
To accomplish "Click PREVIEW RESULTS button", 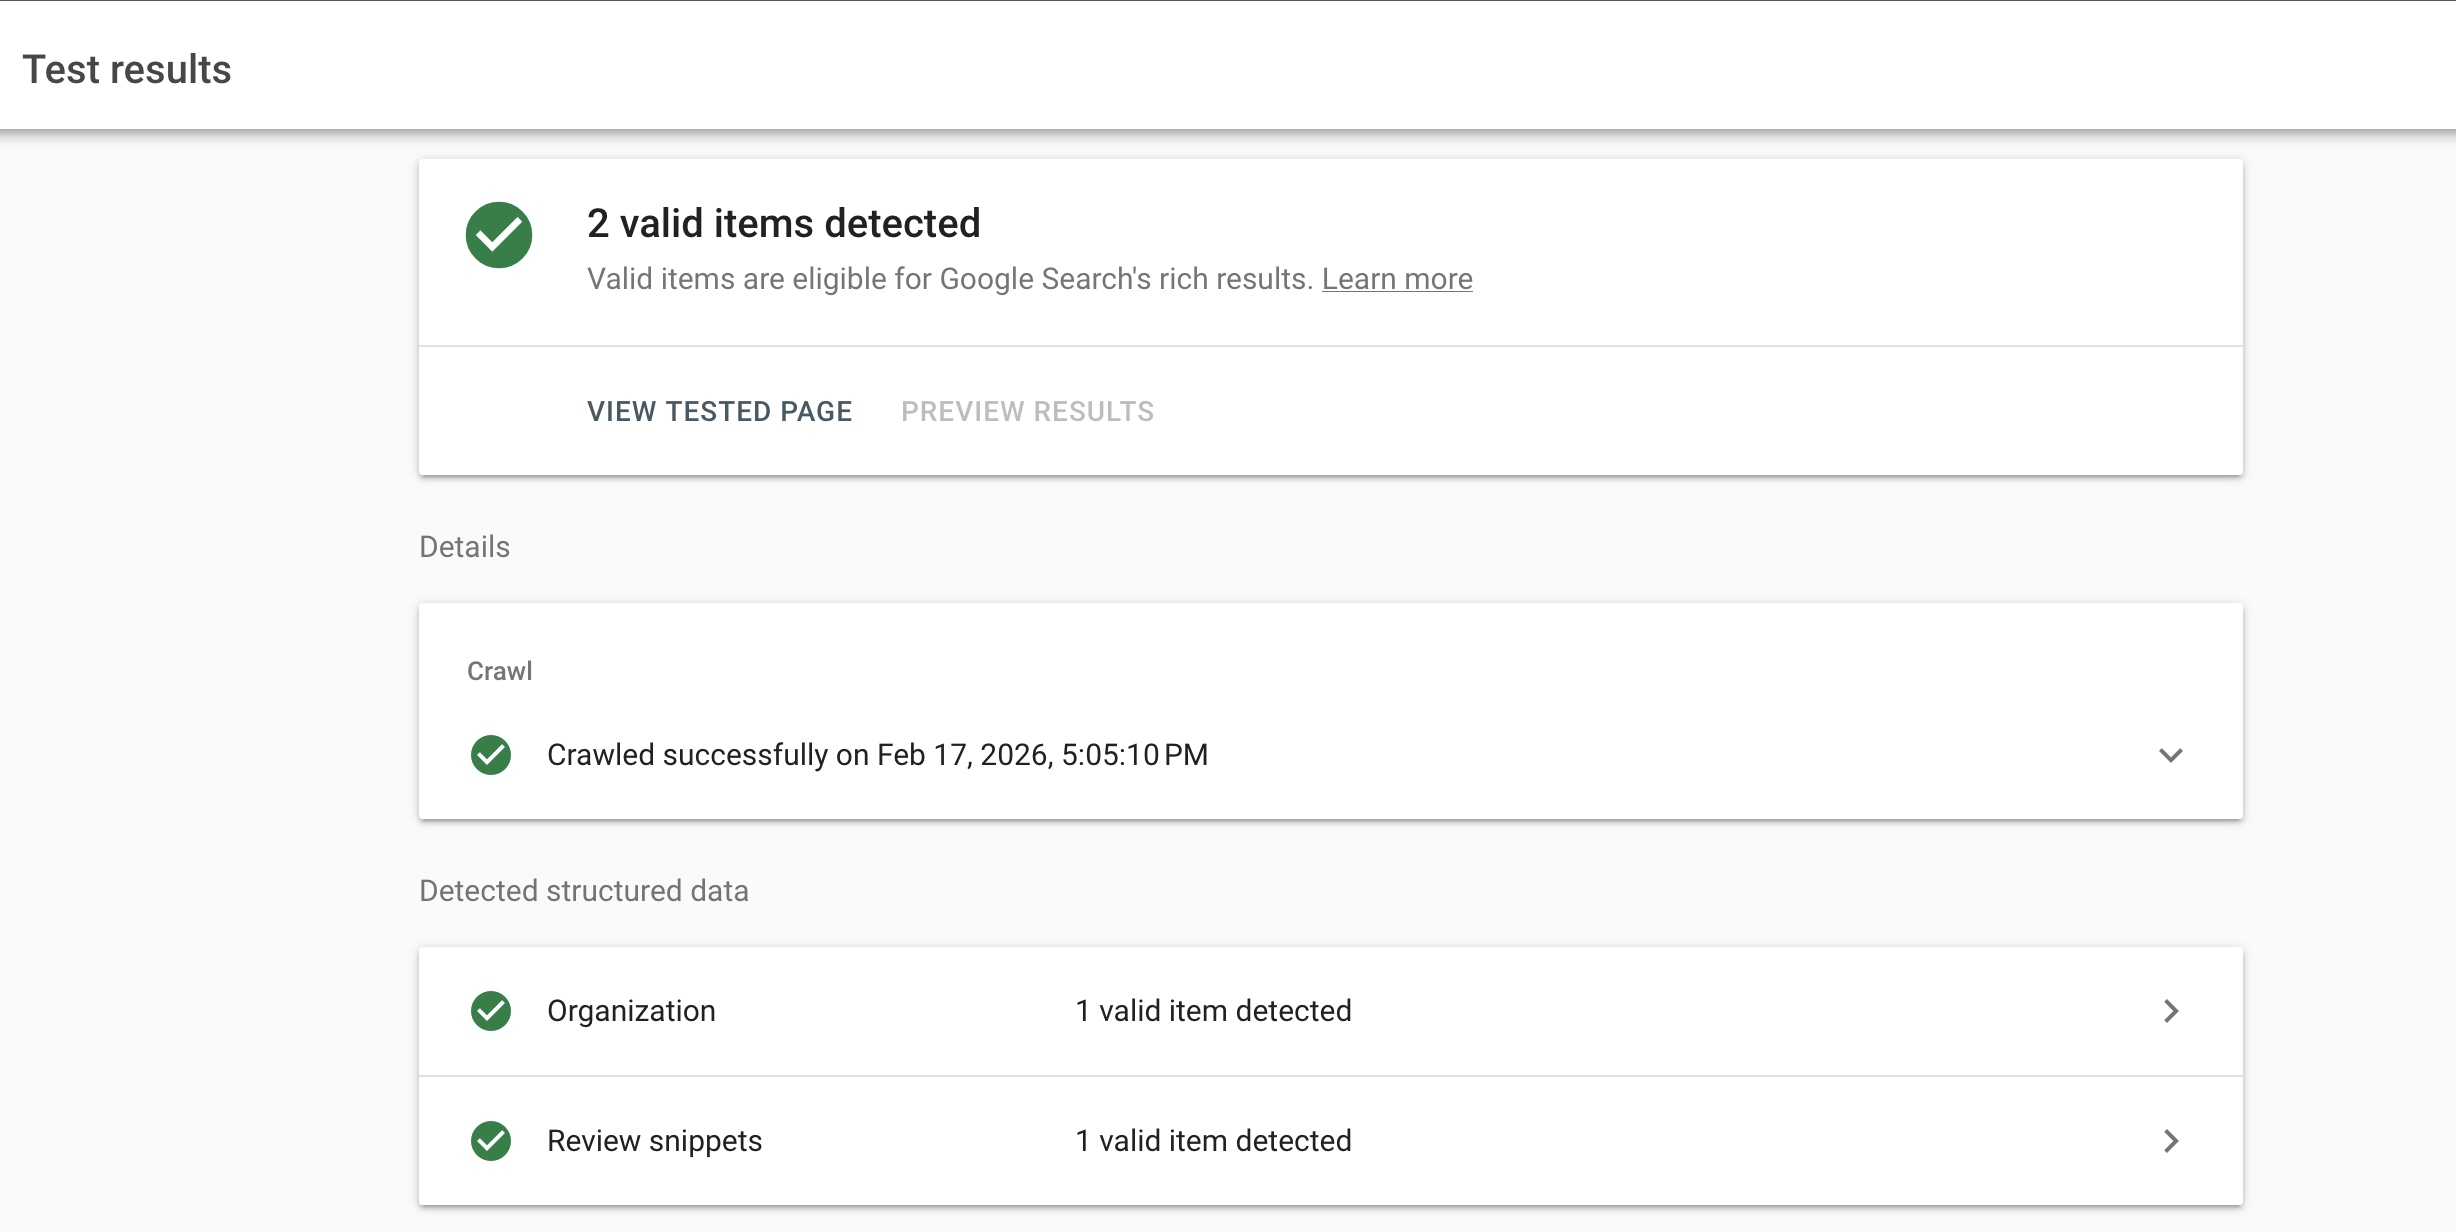I will pyautogui.click(x=1027, y=411).
